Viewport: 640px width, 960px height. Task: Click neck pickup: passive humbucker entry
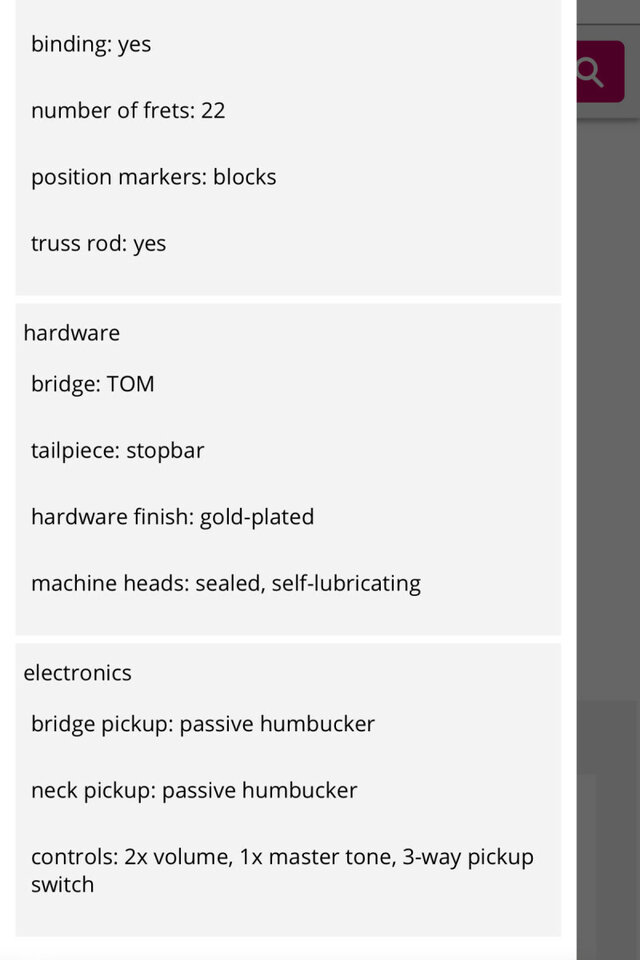point(194,790)
